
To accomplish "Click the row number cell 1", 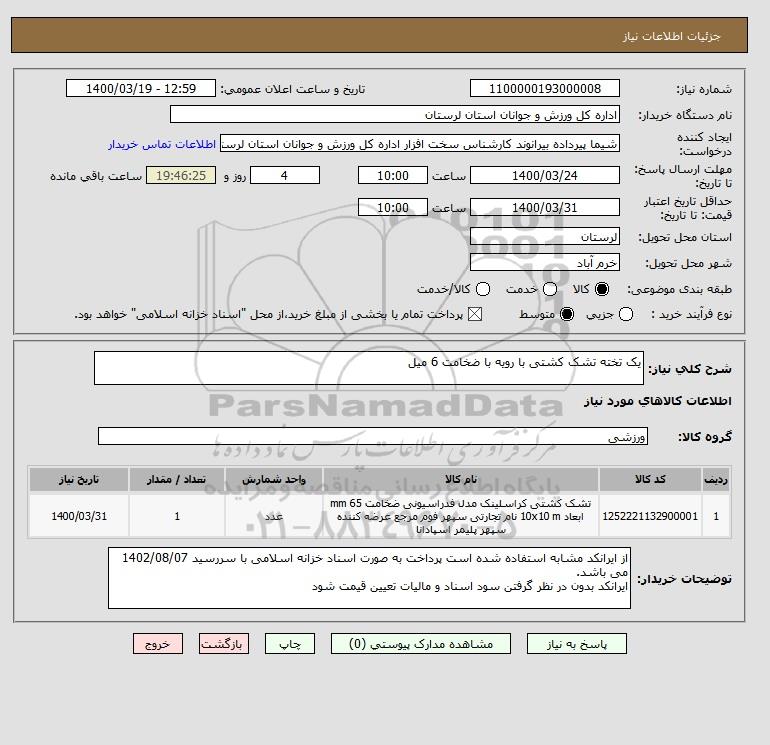I will [716, 516].
